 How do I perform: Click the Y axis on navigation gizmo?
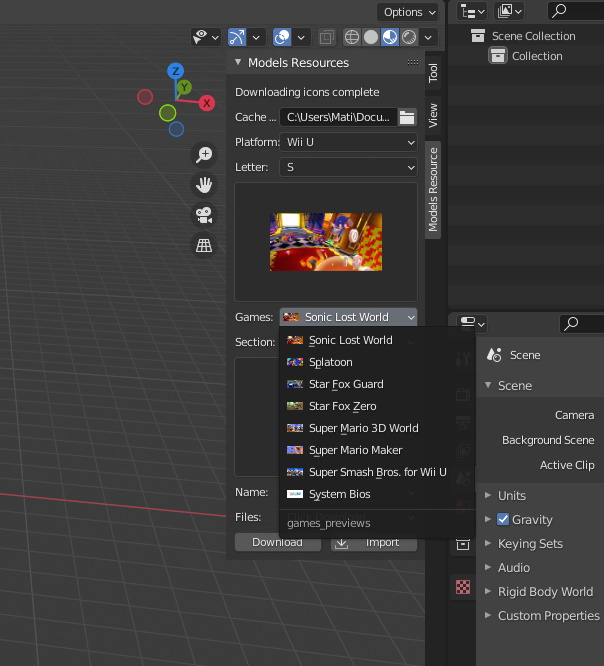184,87
